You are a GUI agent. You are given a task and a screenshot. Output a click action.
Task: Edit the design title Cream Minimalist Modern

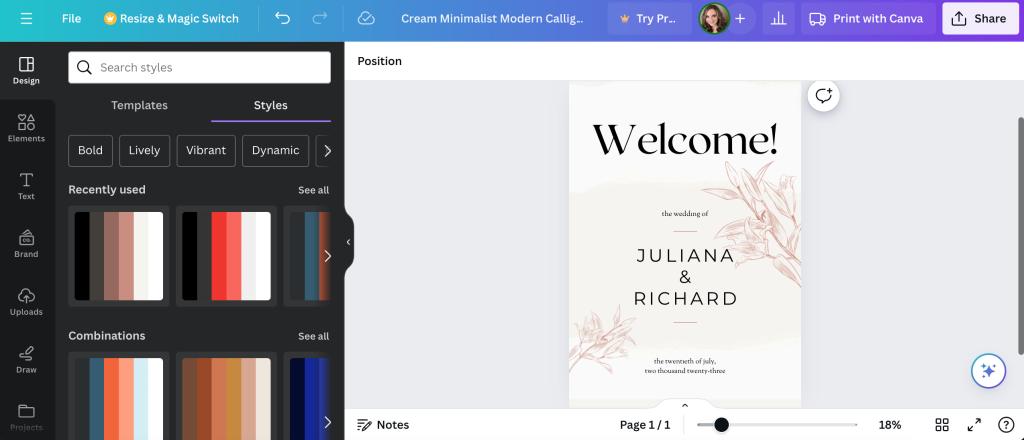pos(492,18)
